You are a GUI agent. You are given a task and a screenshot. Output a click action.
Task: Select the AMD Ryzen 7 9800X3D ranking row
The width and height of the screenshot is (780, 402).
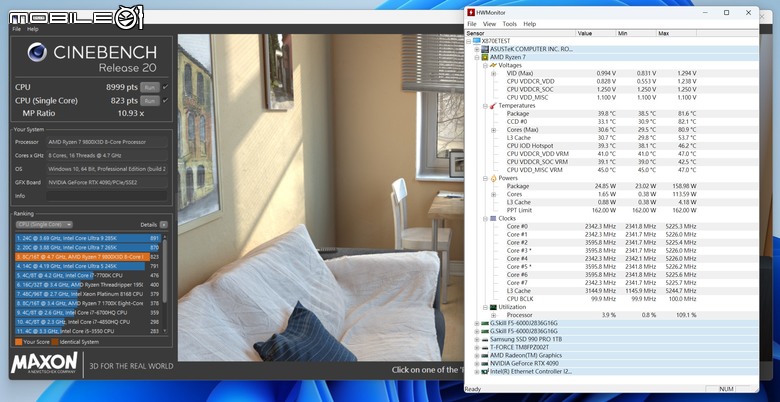(x=88, y=257)
